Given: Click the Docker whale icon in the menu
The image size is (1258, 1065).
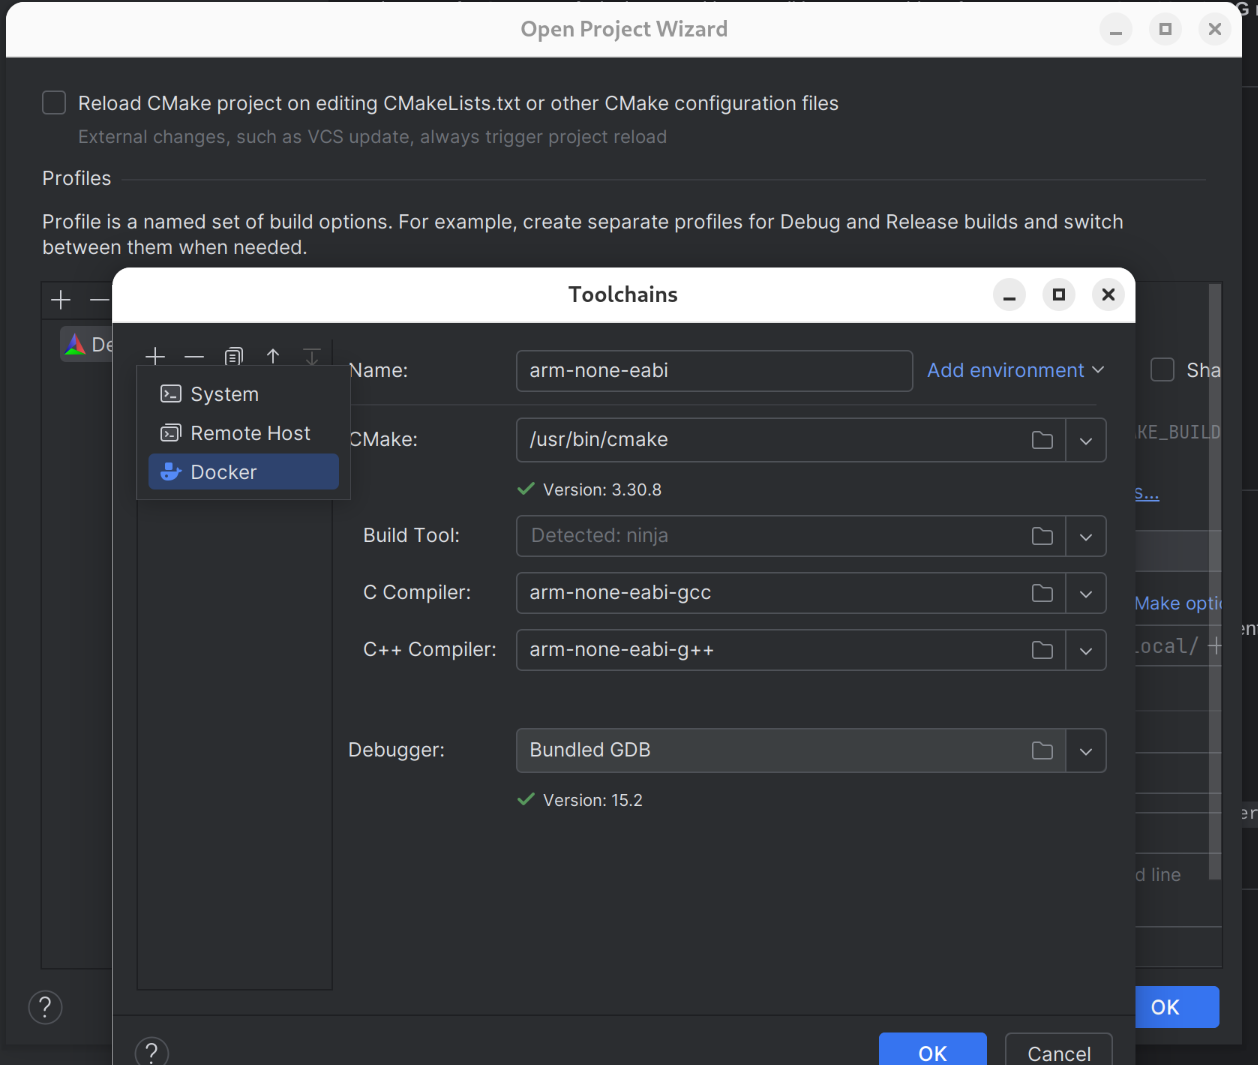Looking at the screenshot, I should 171,472.
